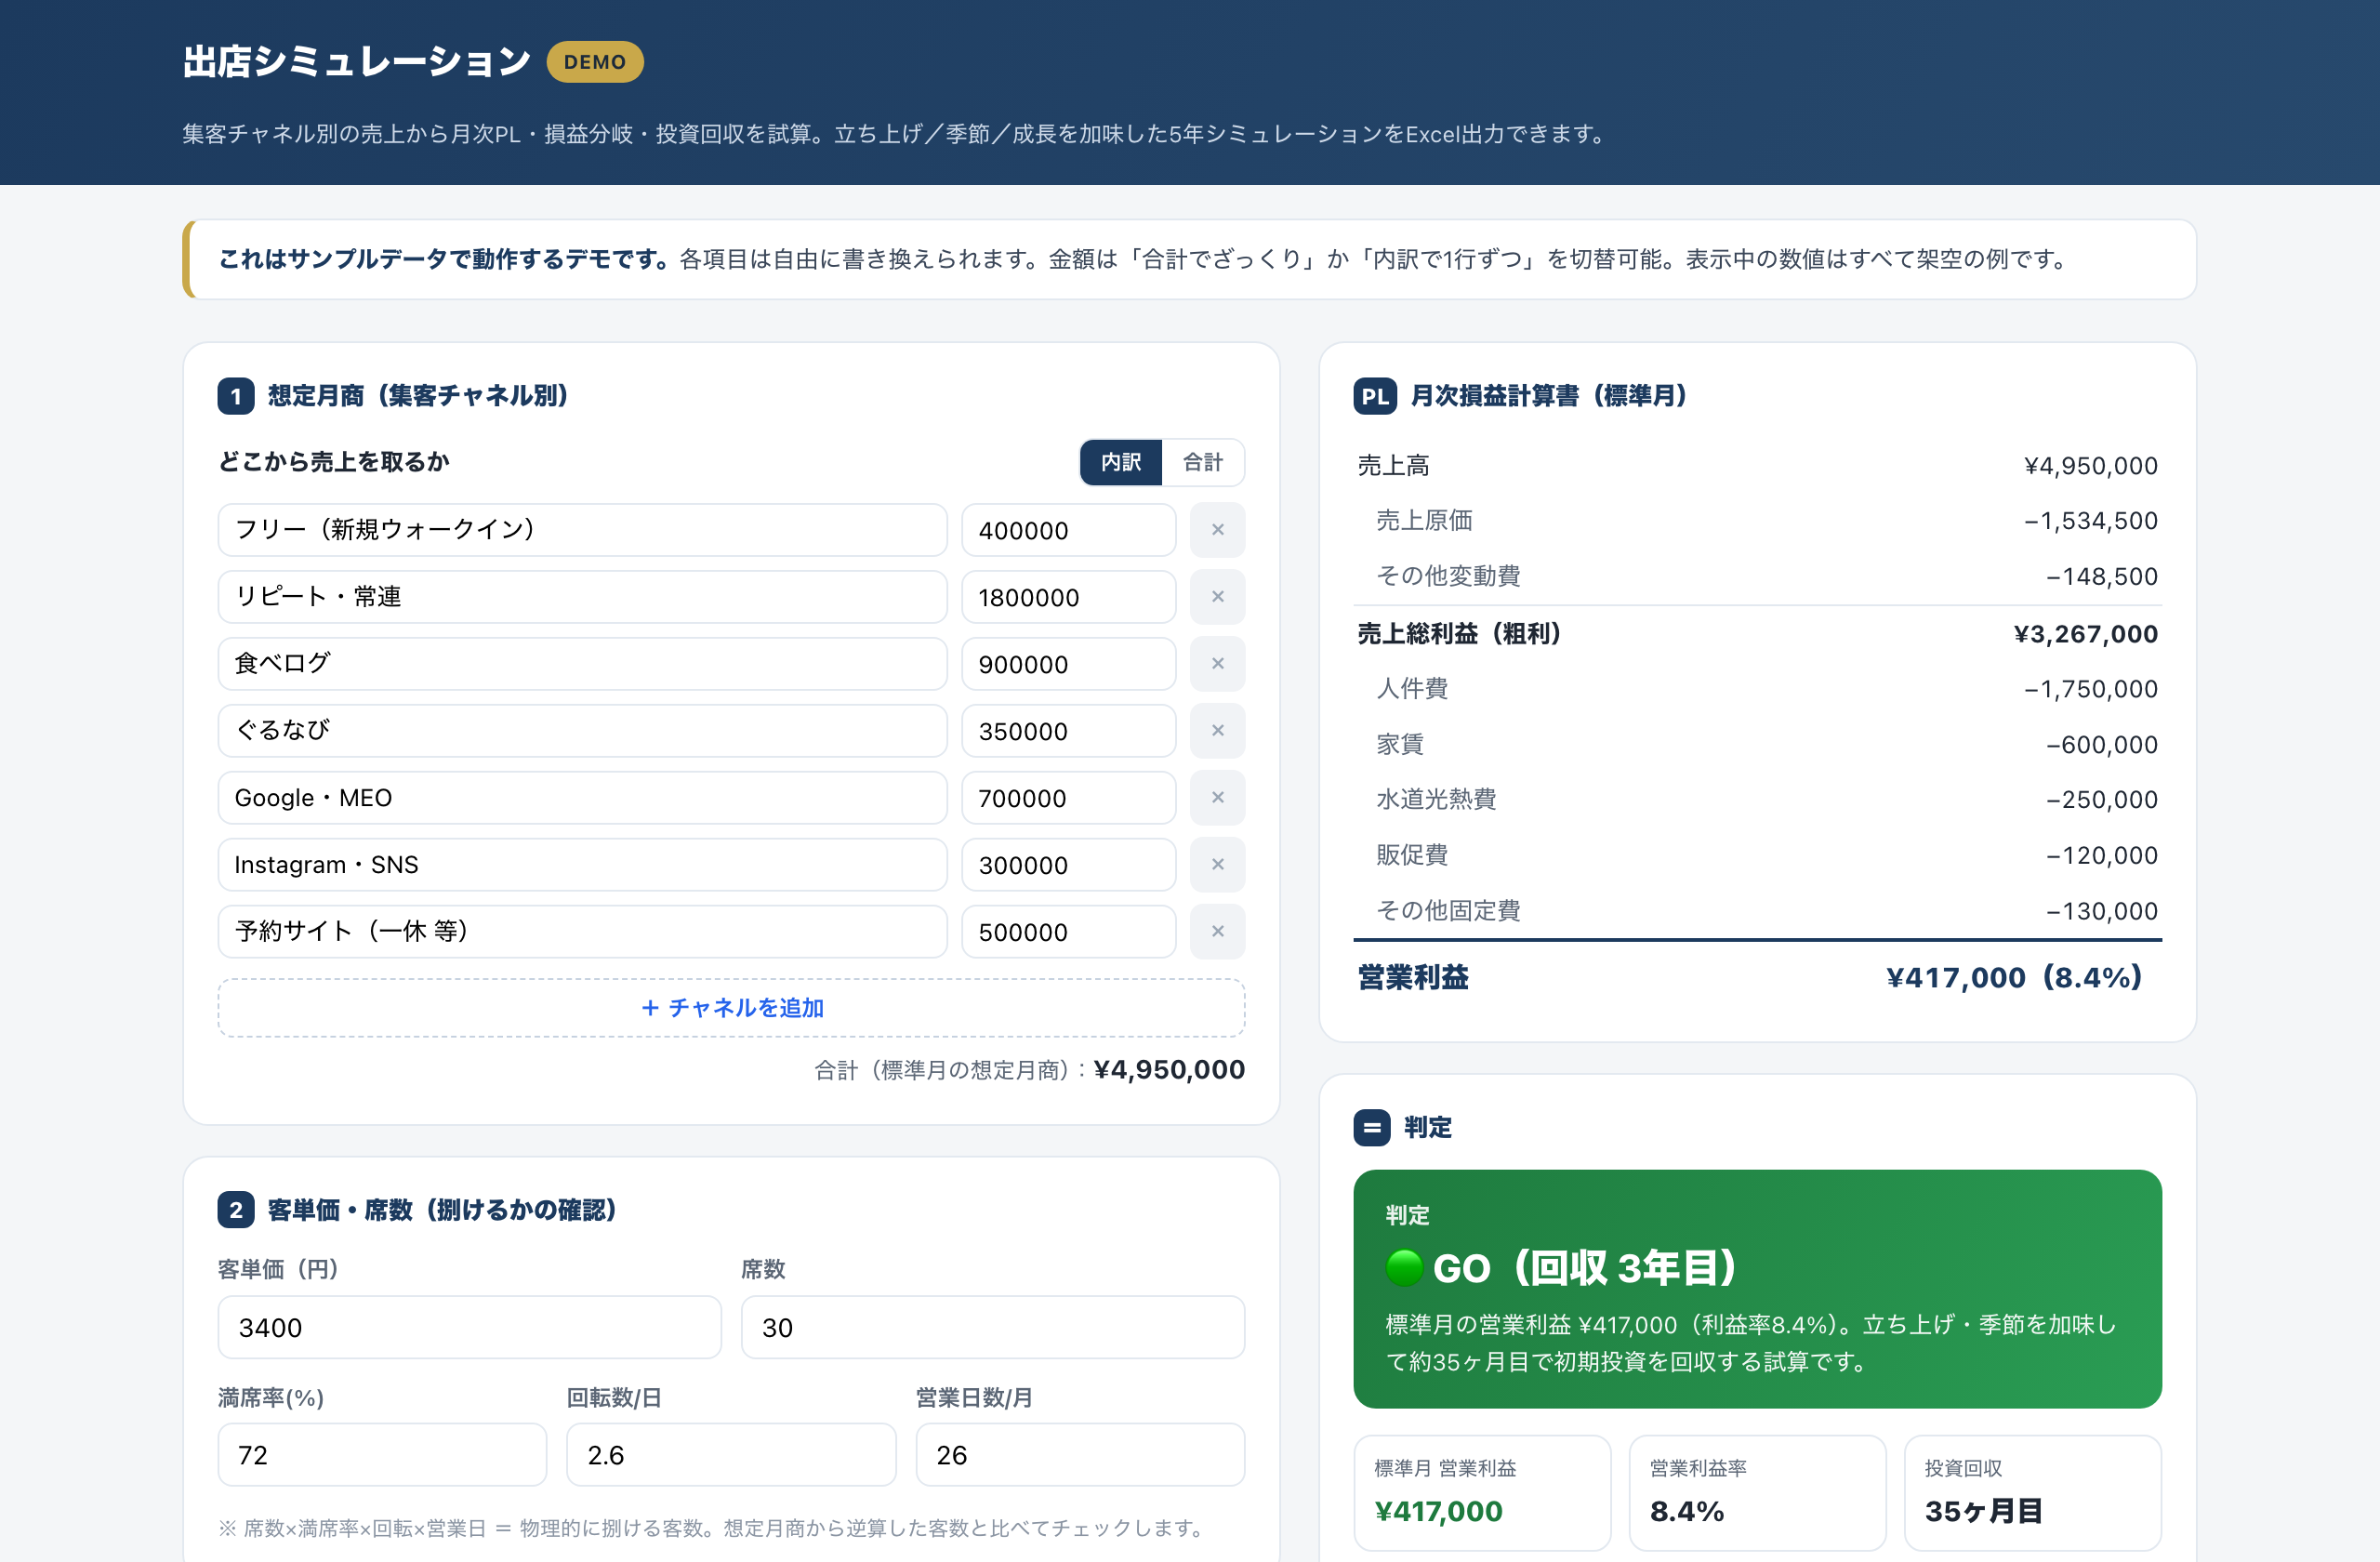
Task: Click the 700000 amount field
Action: [x=1068, y=798]
